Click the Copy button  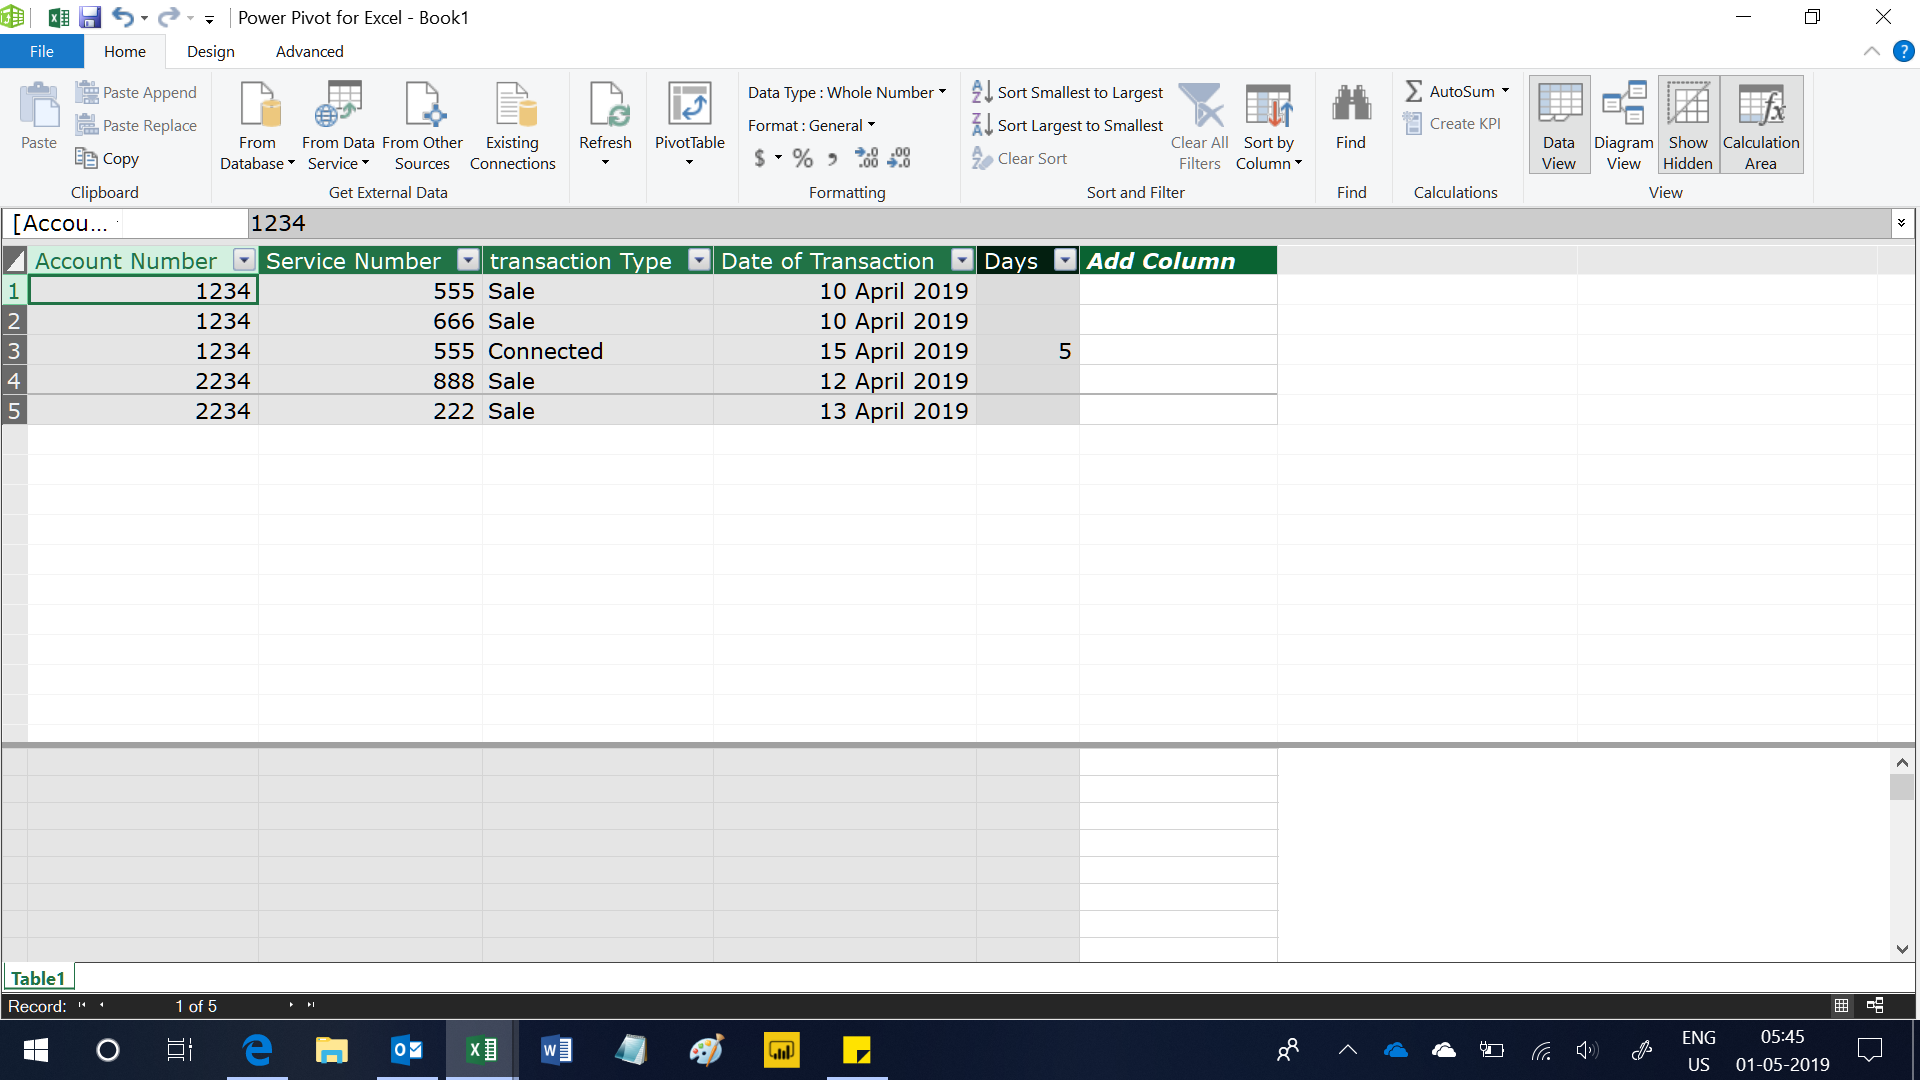pos(107,158)
